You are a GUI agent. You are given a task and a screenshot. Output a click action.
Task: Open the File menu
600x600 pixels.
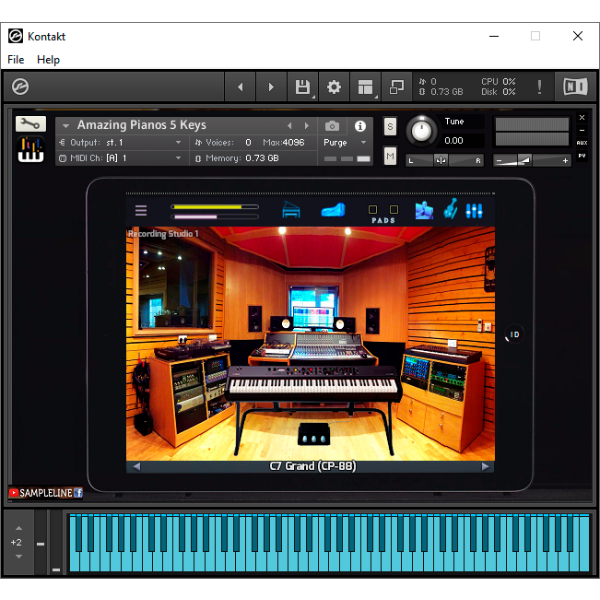coord(16,60)
